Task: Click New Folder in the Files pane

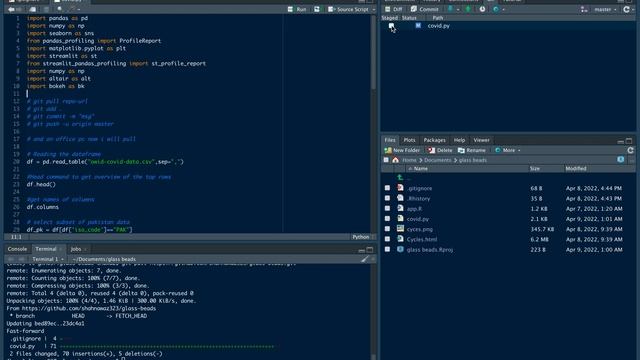Action: pos(402,150)
